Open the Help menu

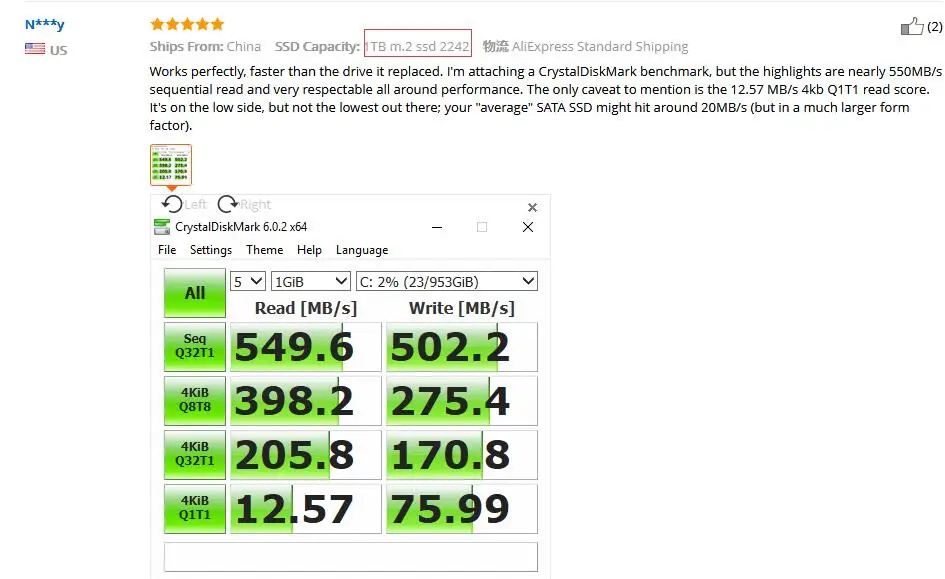[309, 250]
